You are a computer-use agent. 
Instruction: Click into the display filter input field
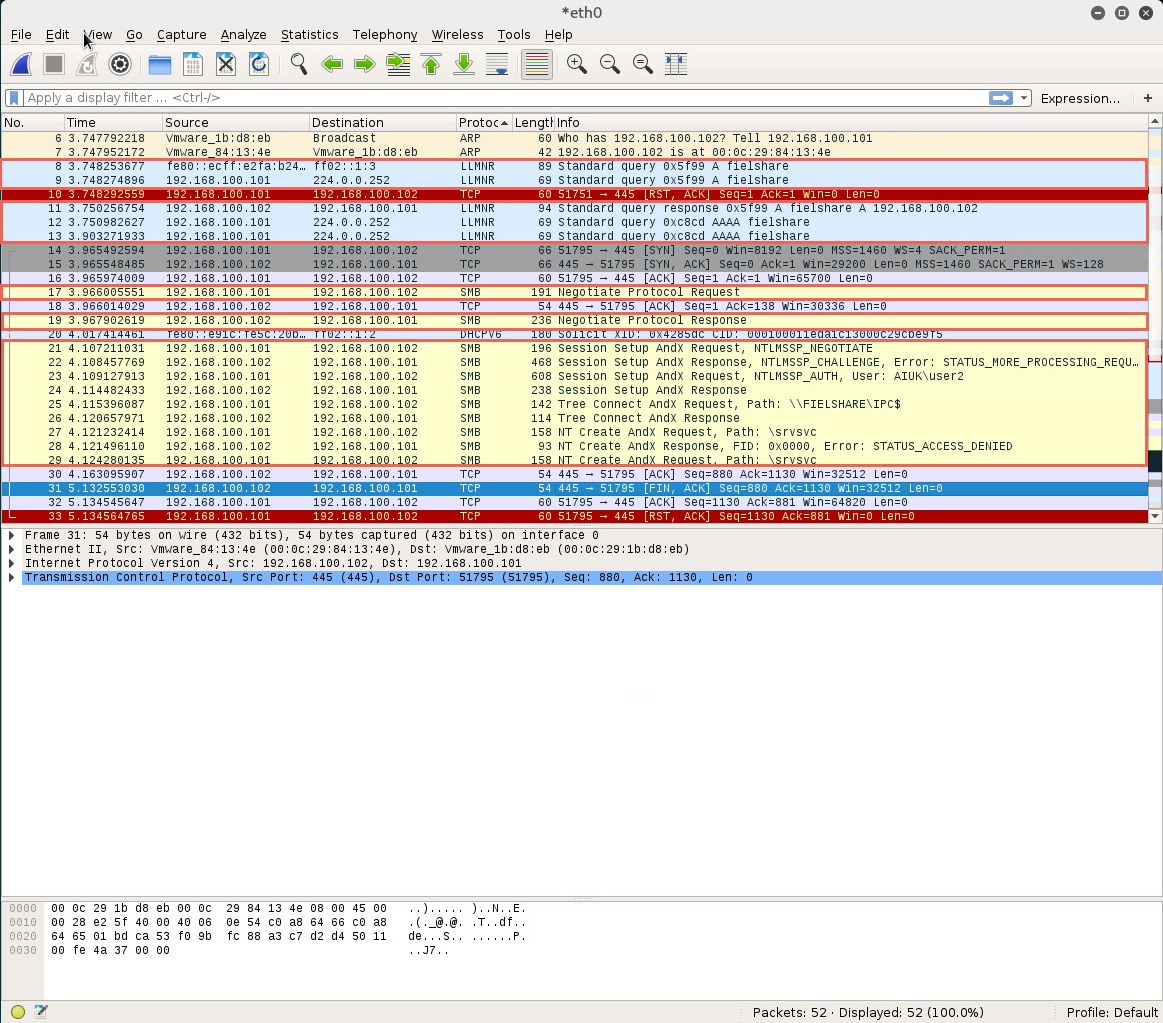500,98
